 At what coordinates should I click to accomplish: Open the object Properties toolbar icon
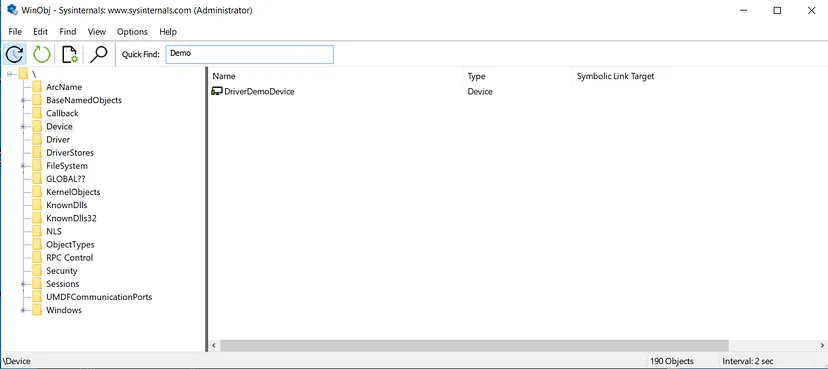70,54
